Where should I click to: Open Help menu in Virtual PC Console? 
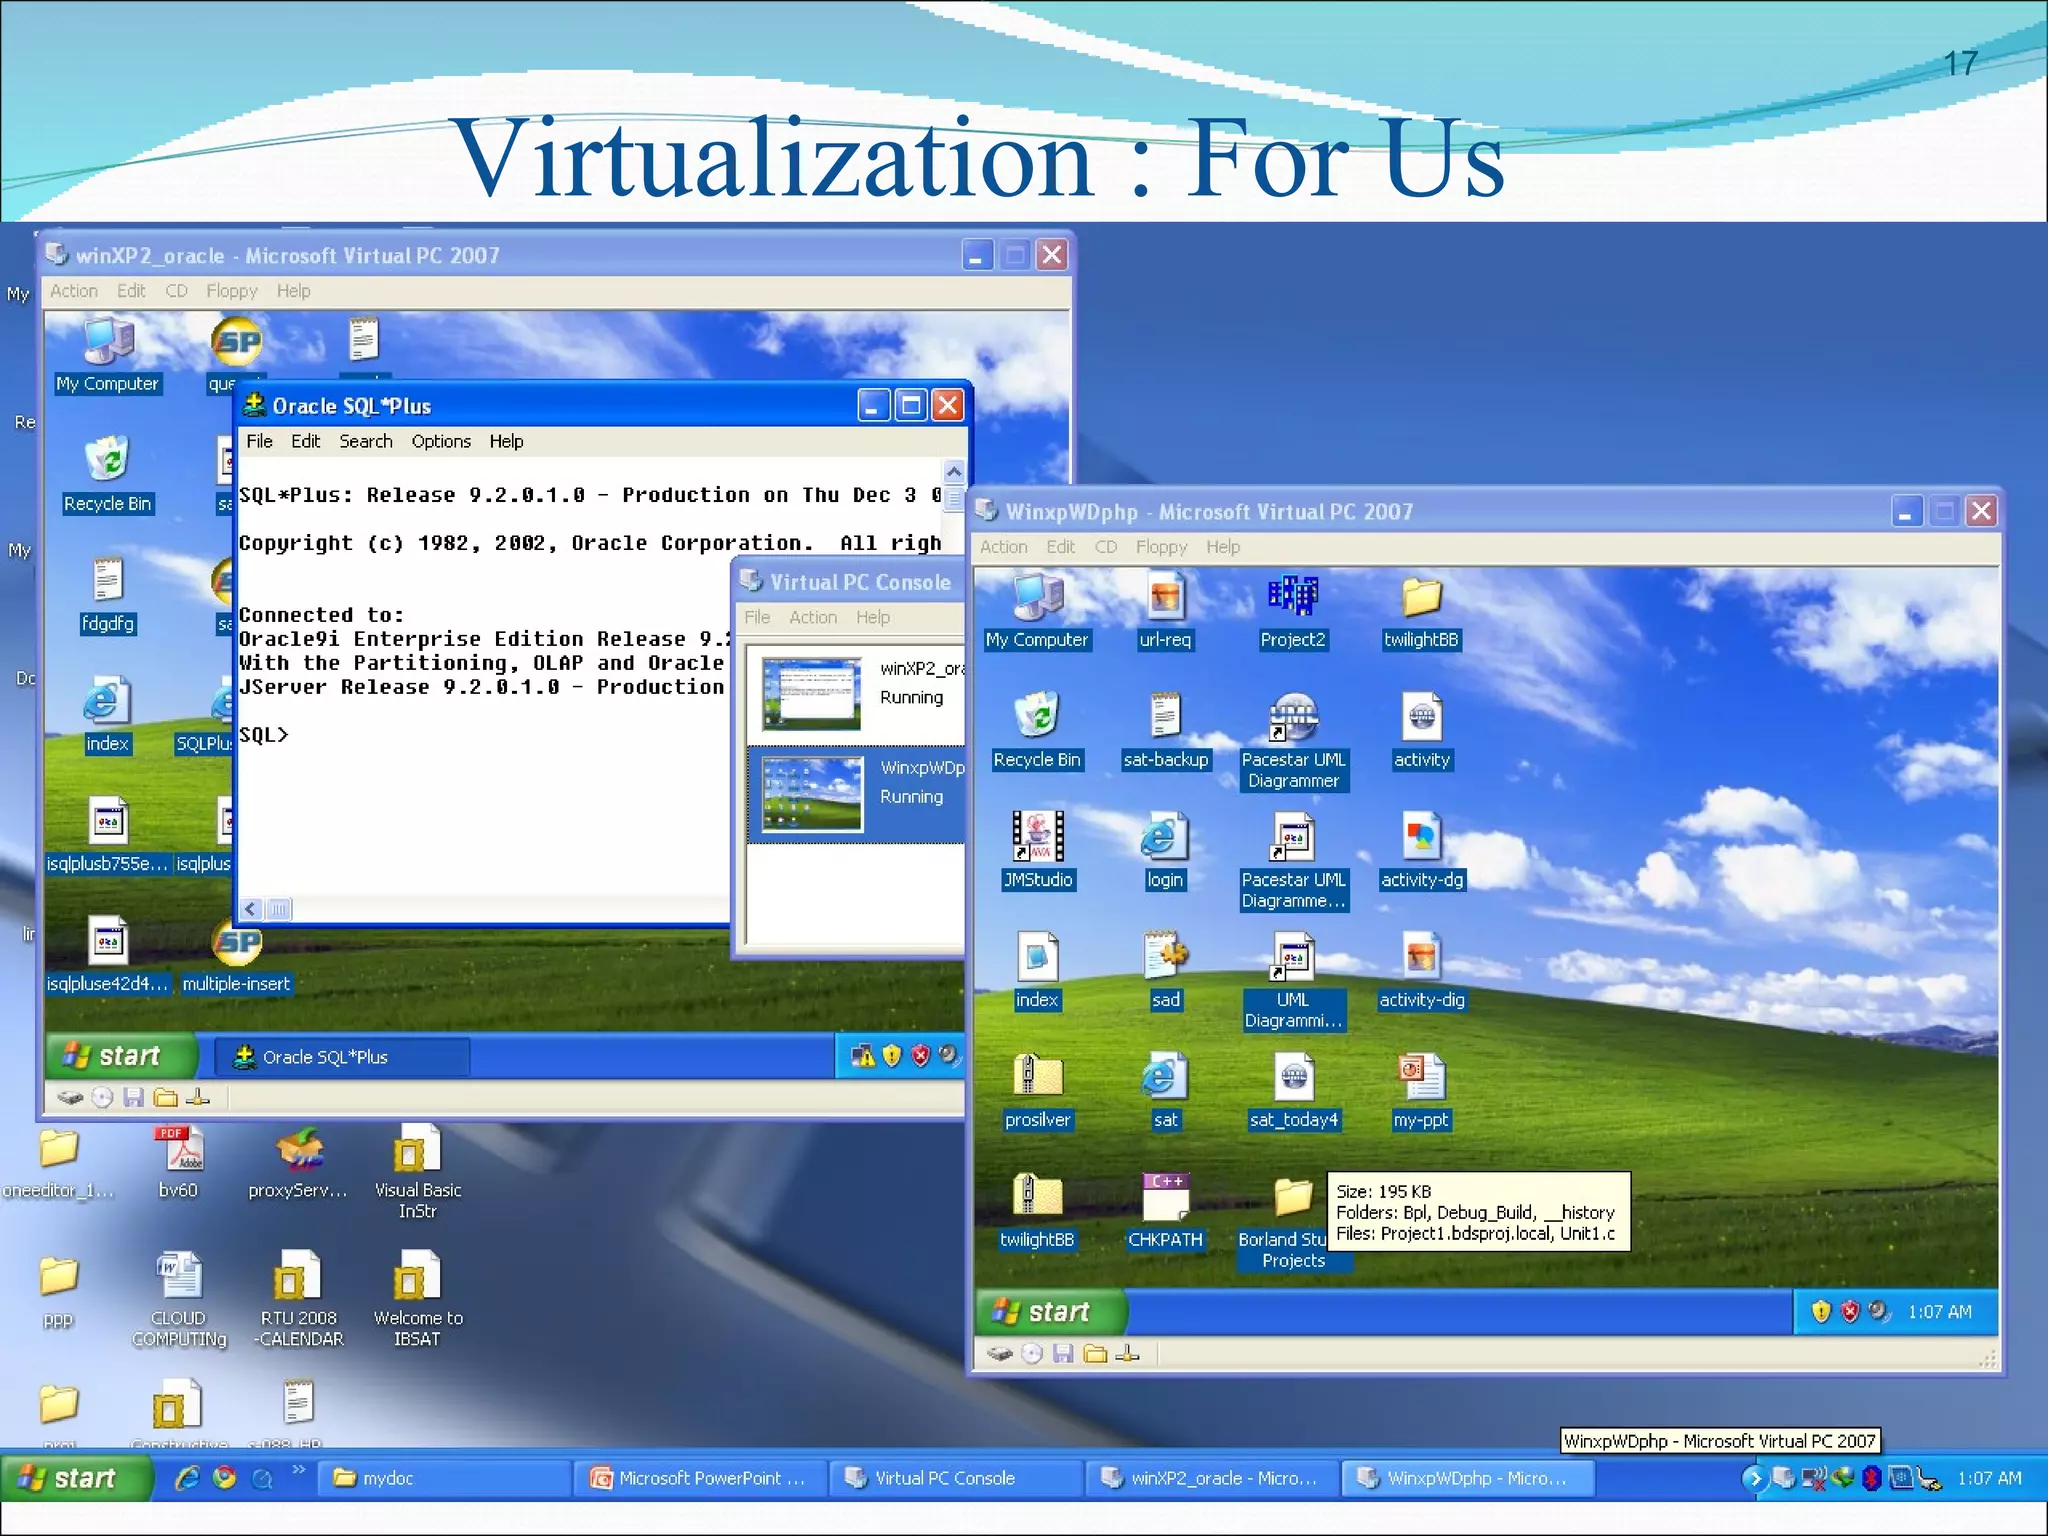point(873,618)
